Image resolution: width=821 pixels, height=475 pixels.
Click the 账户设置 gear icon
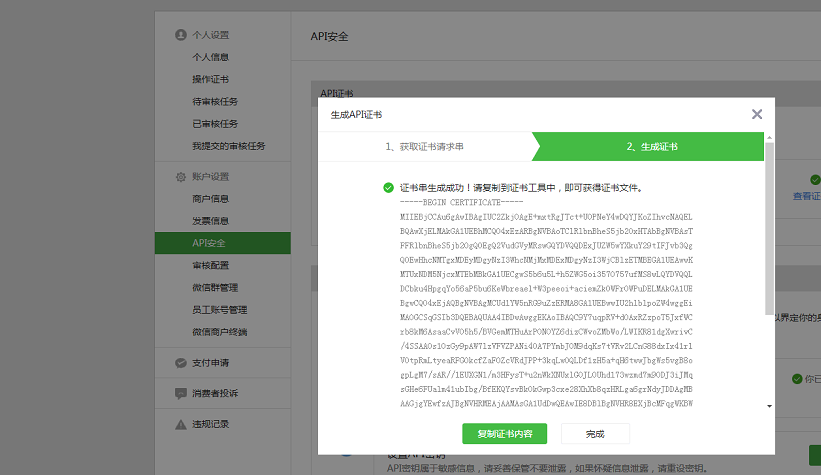(x=180, y=177)
